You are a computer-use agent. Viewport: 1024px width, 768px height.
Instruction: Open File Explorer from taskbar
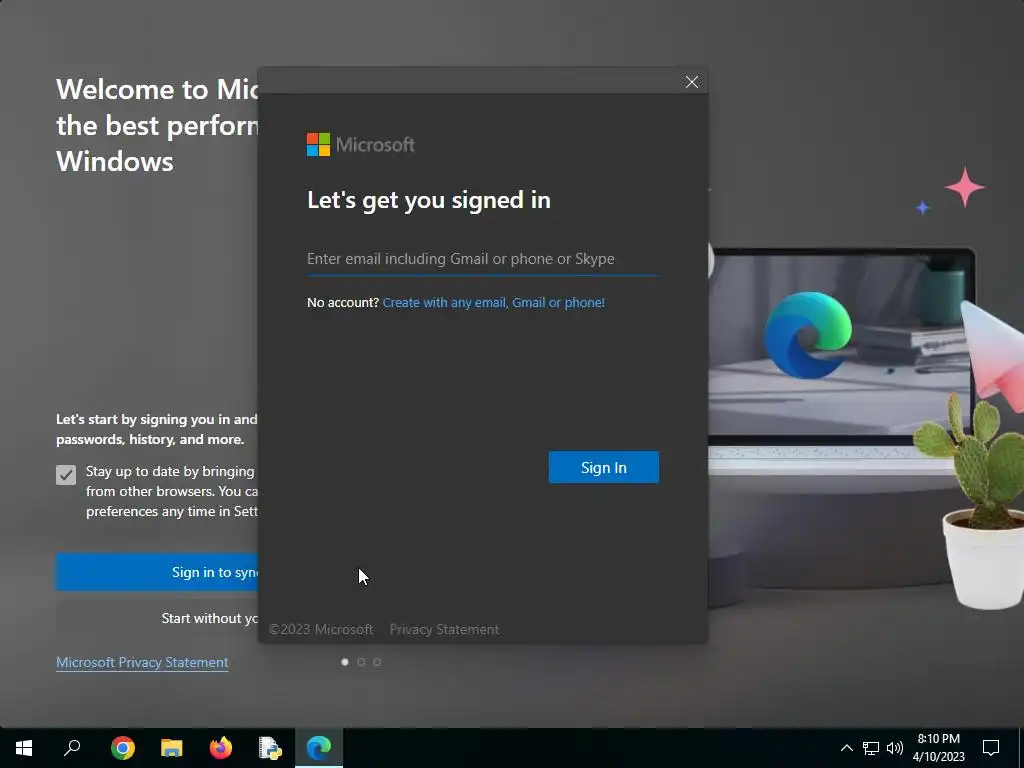pos(172,748)
